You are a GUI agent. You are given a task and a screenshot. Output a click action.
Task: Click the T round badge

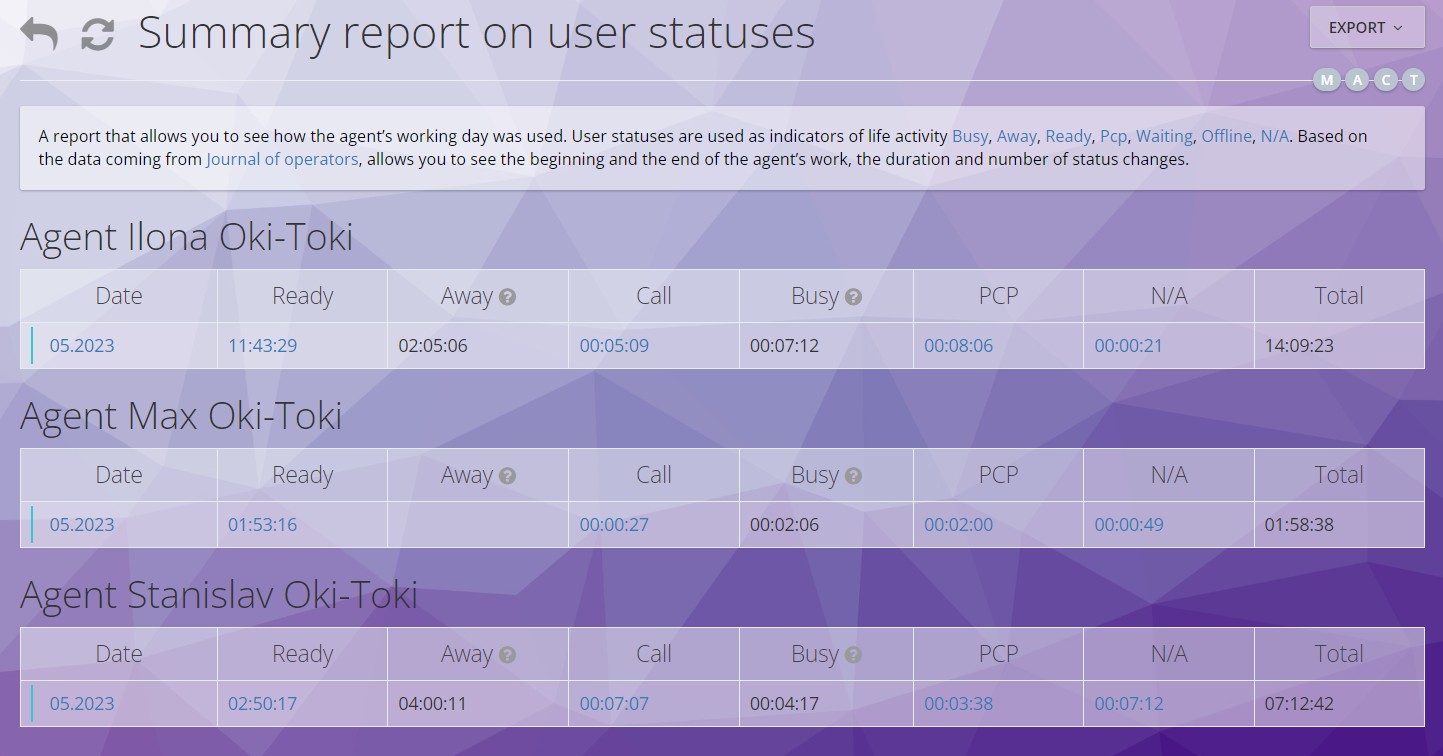click(1413, 80)
